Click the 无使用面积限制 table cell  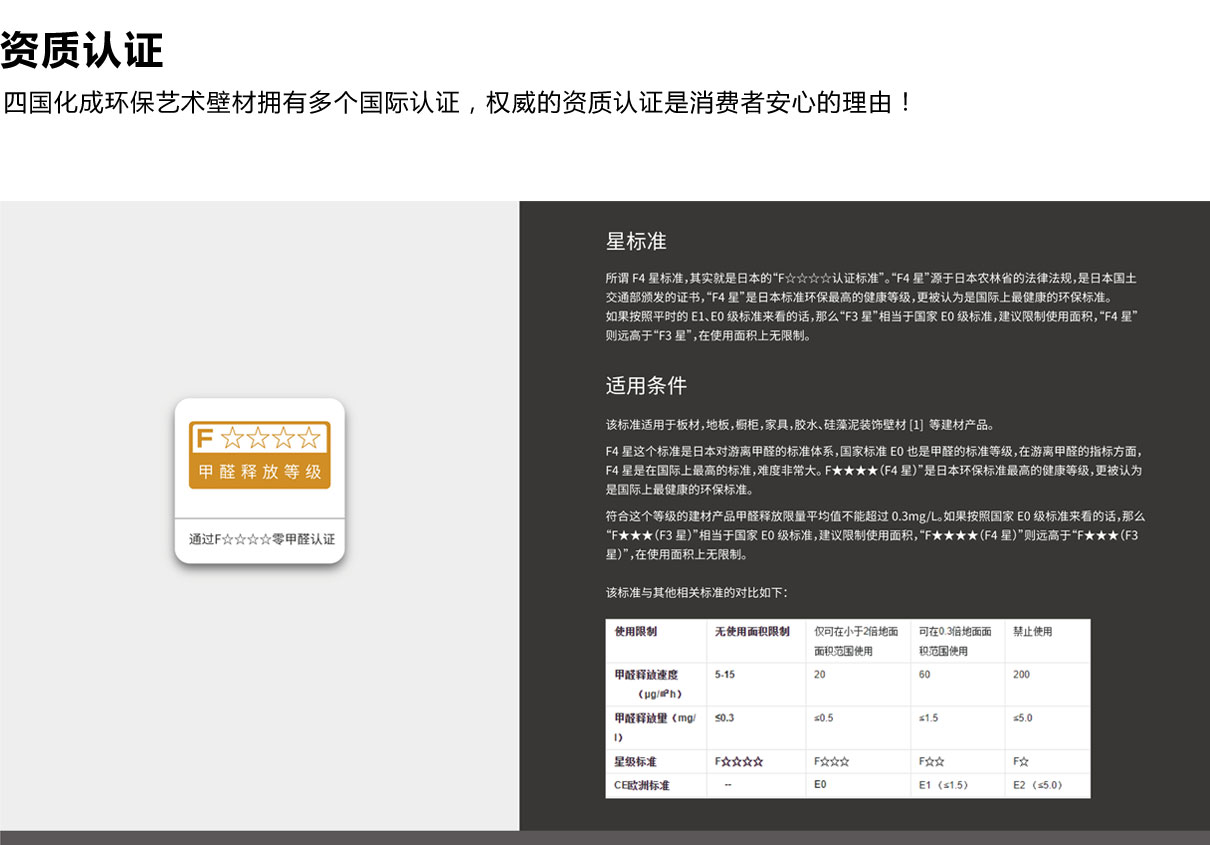tap(752, 632)
